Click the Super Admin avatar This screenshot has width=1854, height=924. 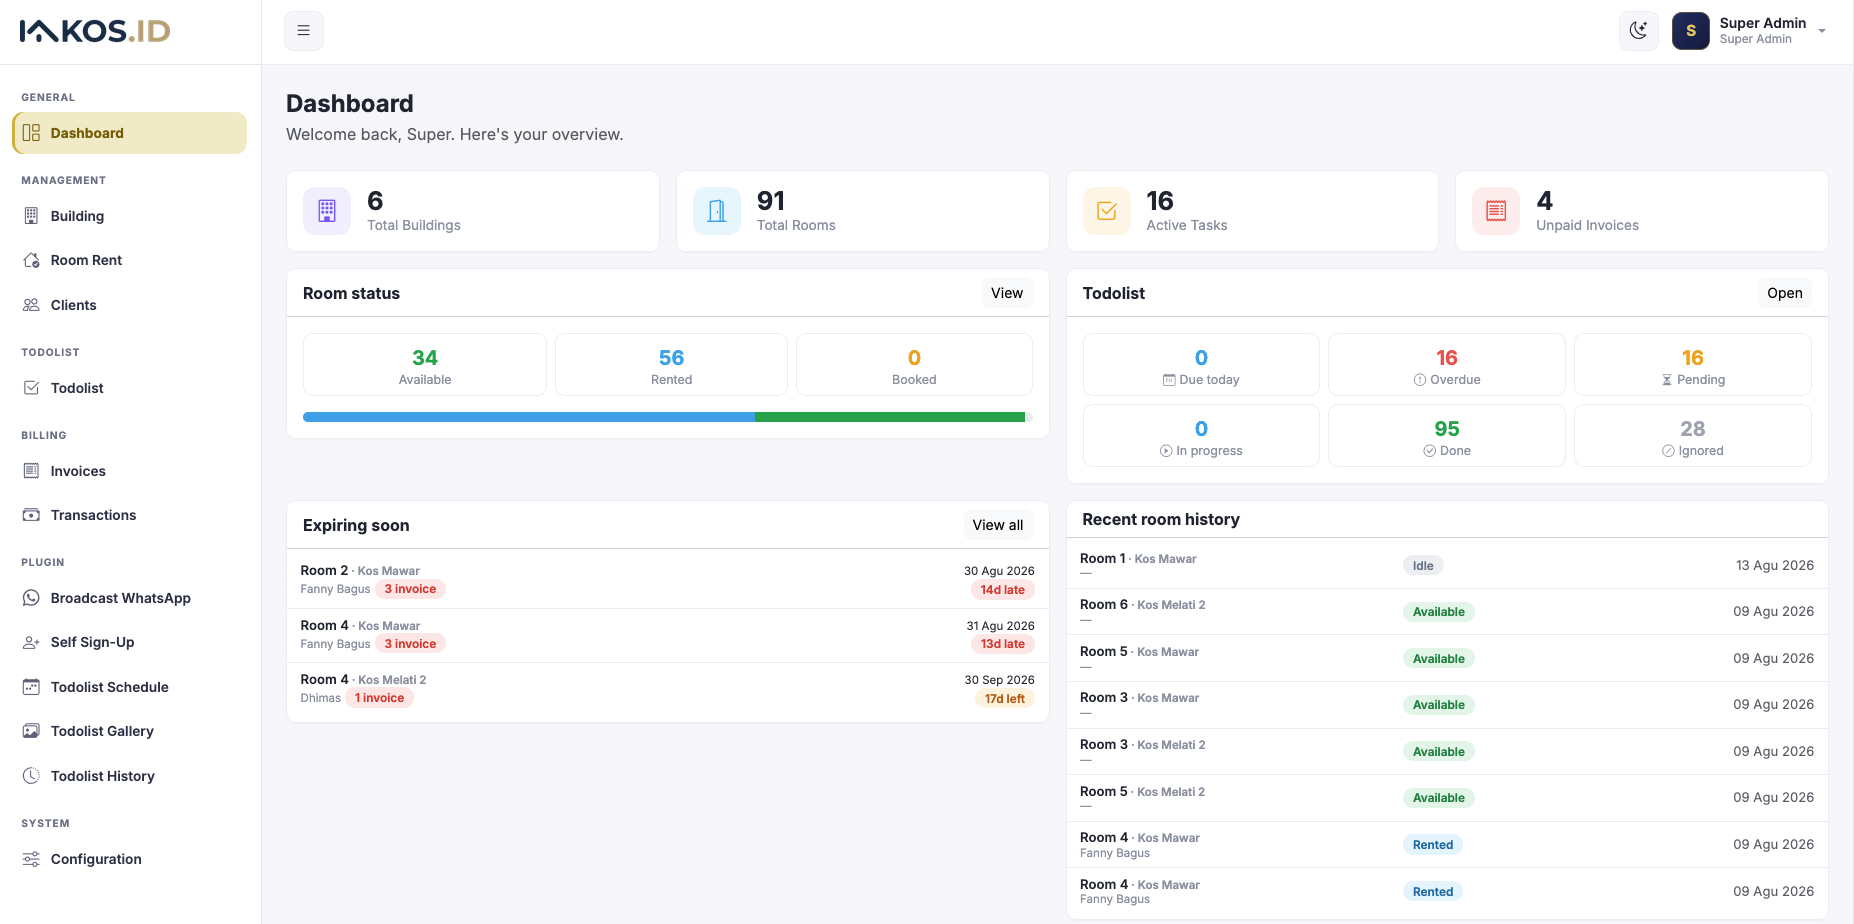(x=1690, y=31)
